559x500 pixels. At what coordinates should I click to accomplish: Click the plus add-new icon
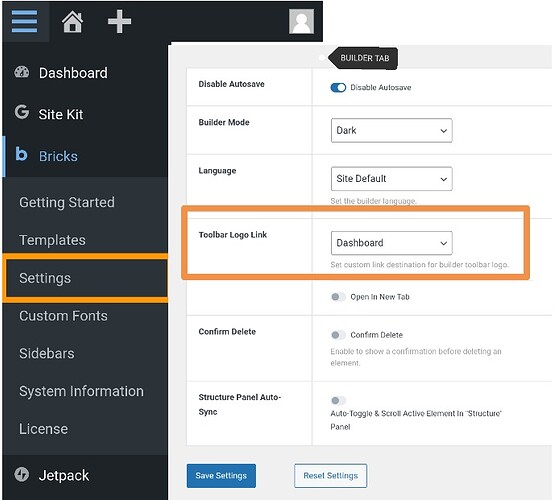tap(119, 22)
